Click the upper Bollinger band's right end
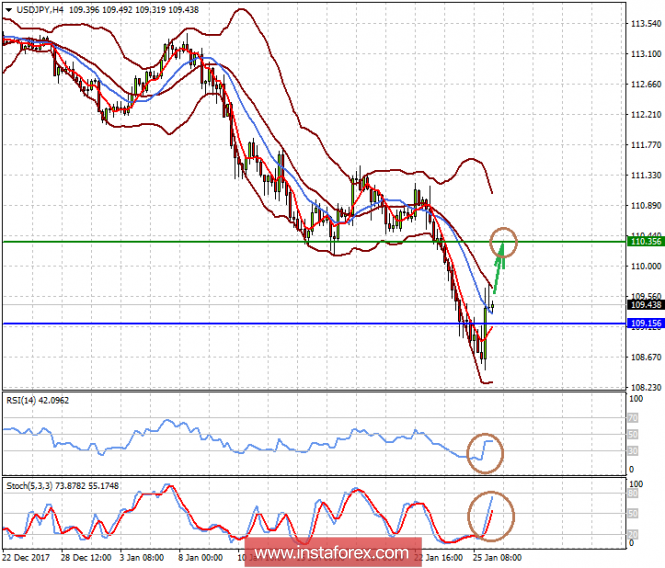This screenshot has height=568, width=665. 491,191
